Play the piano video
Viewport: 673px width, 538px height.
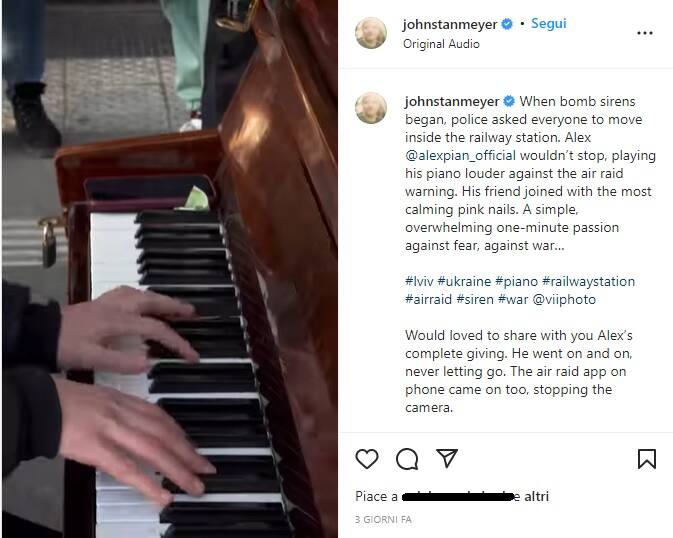tap(170, 269)
